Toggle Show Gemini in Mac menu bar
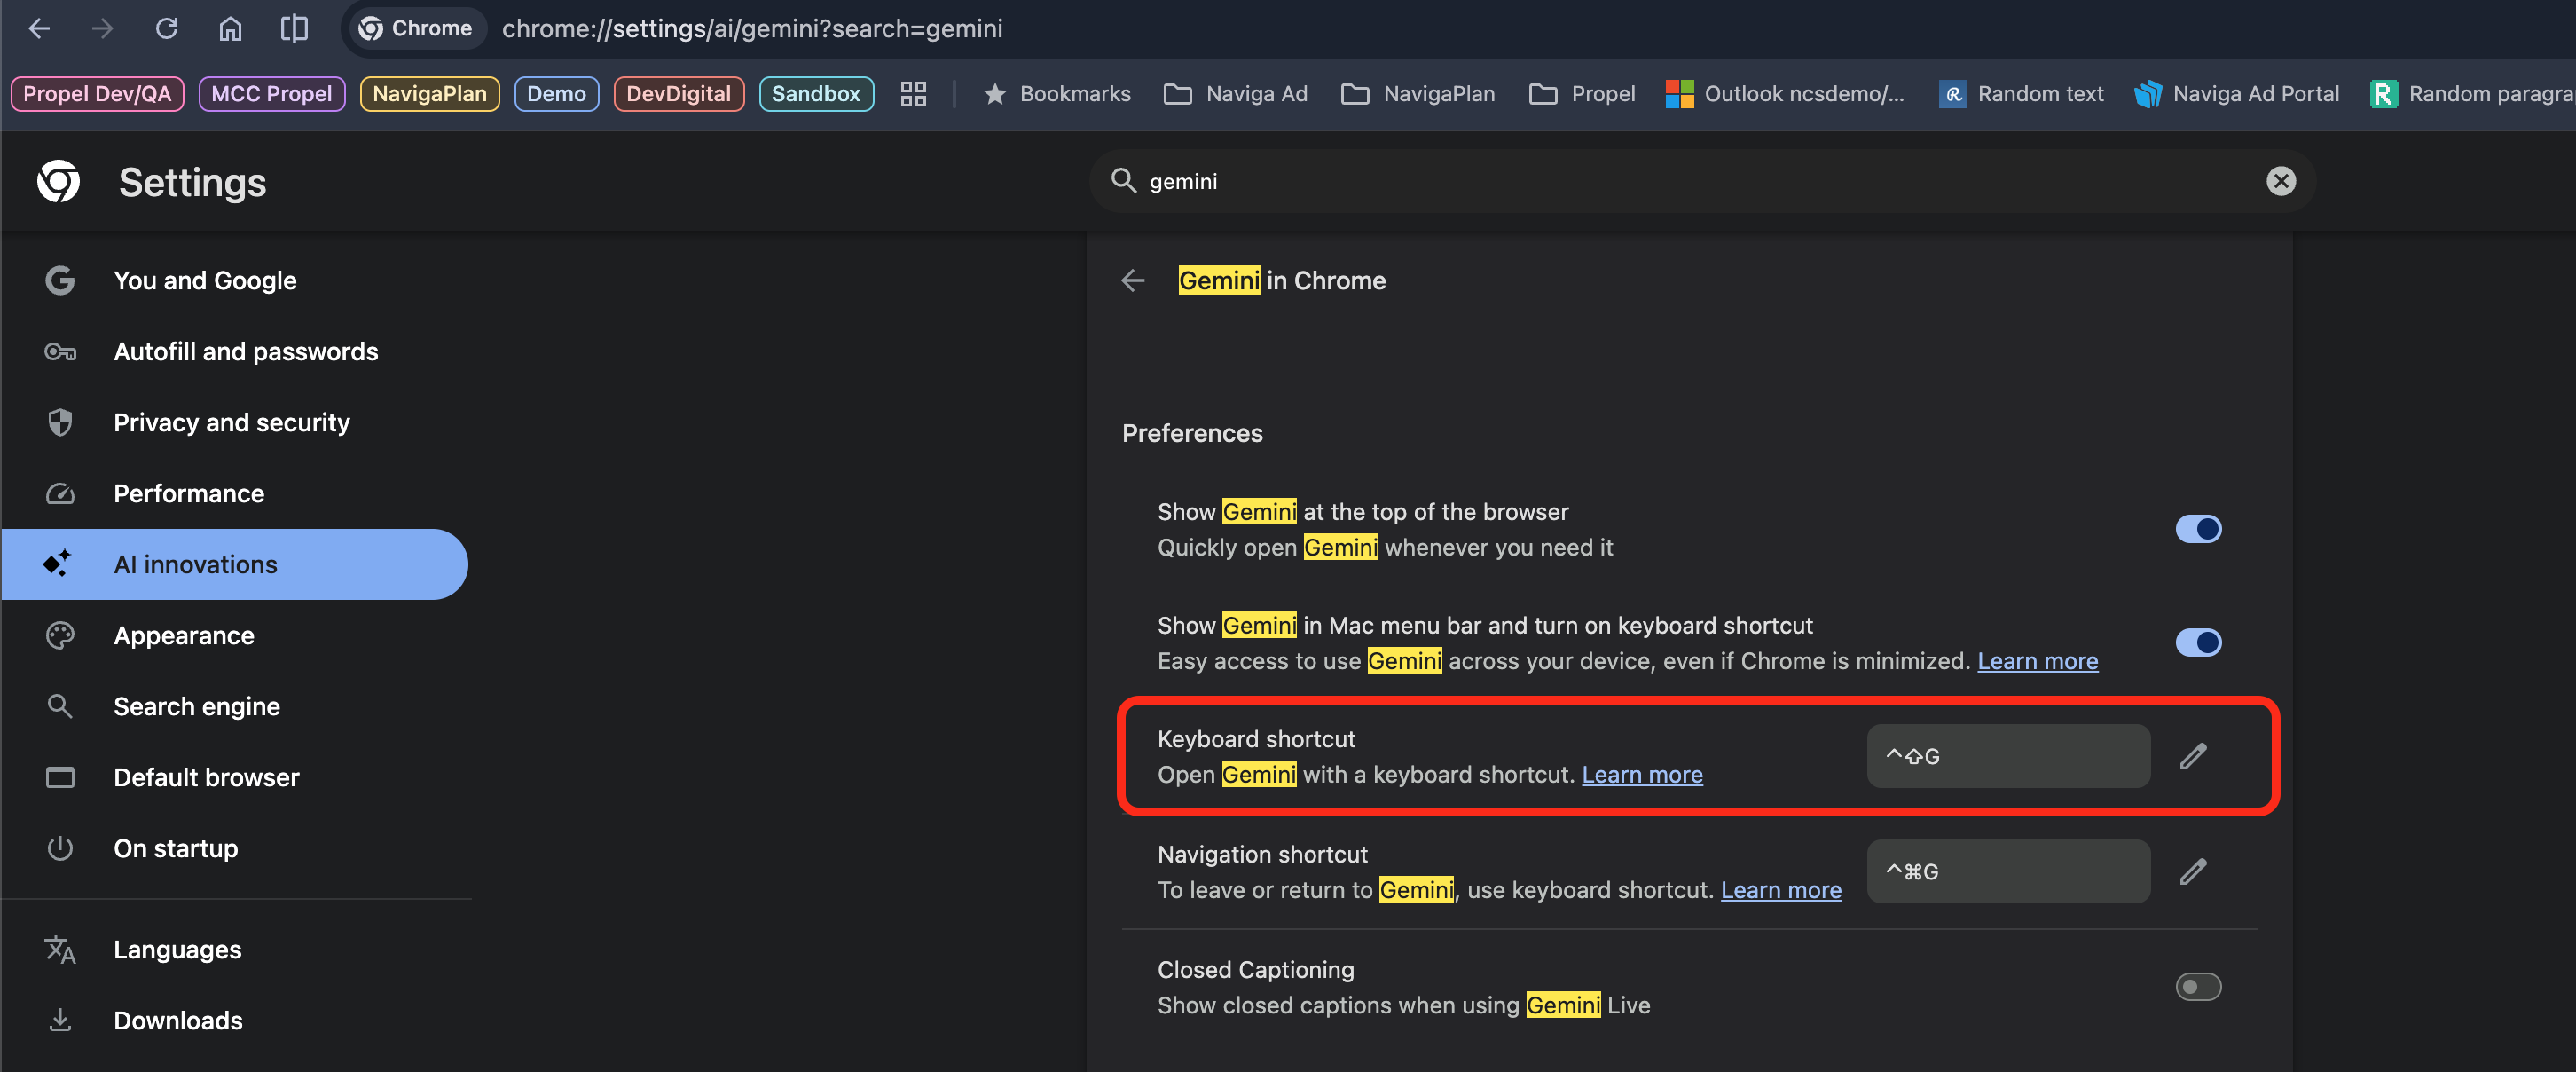 click(x=2197, y=642)
